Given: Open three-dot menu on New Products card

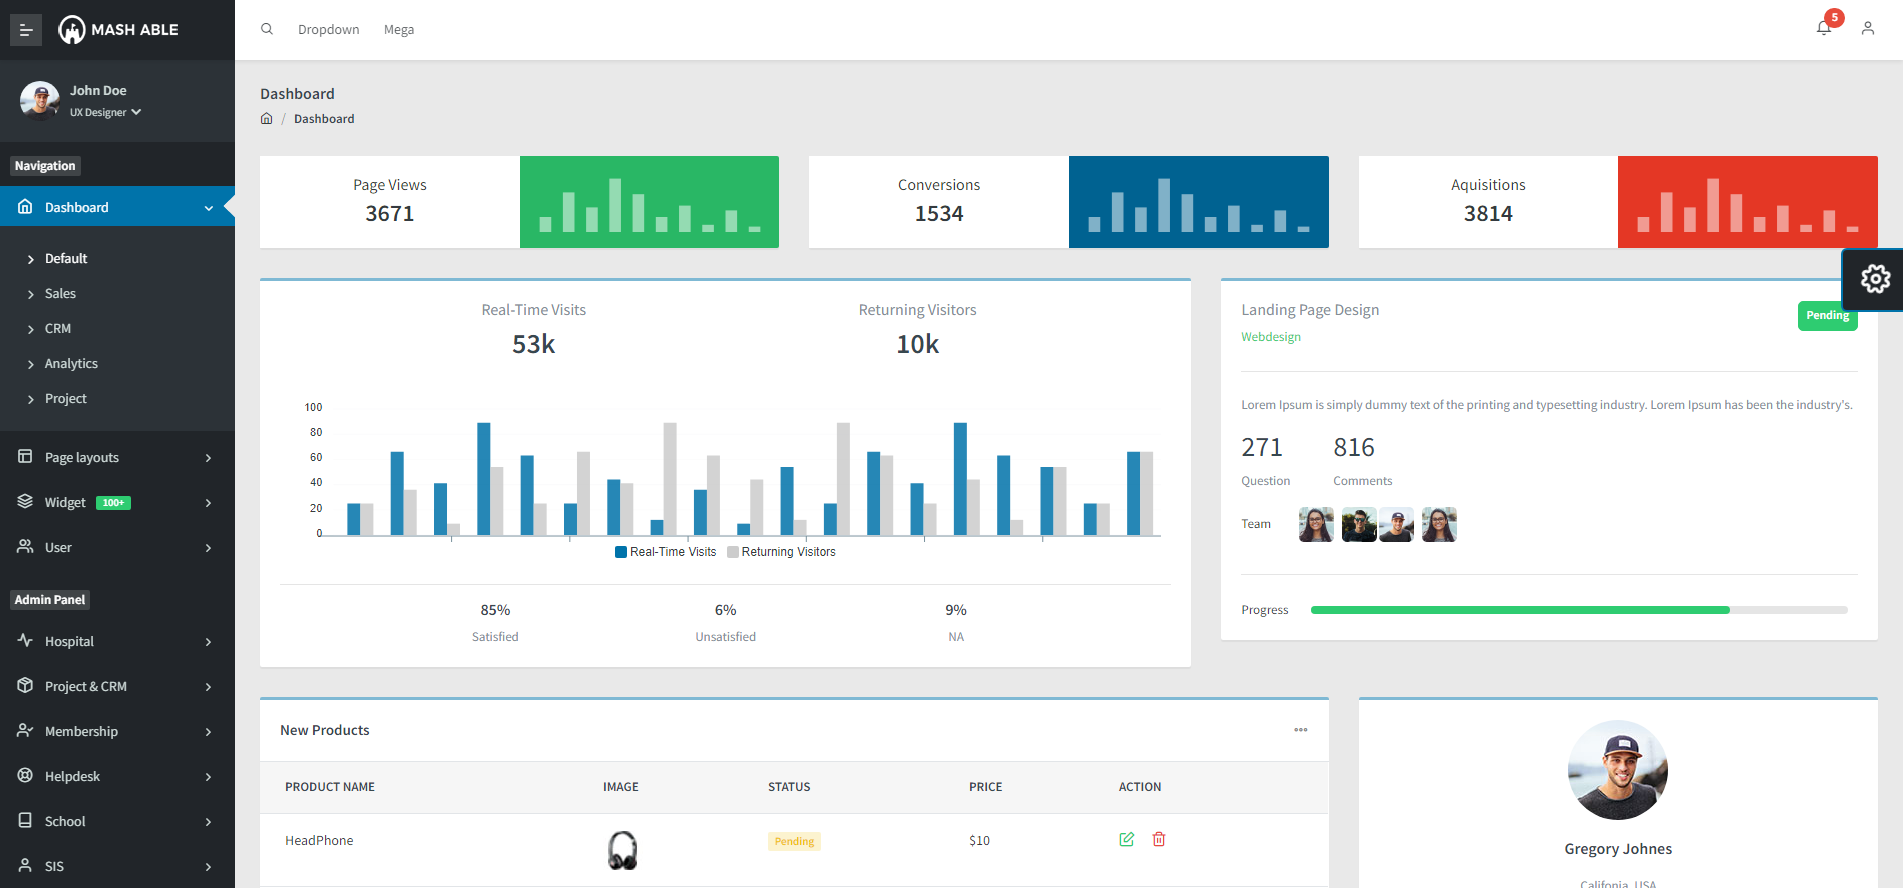Looking at the screenshot, I should [x=1301, y=730].
